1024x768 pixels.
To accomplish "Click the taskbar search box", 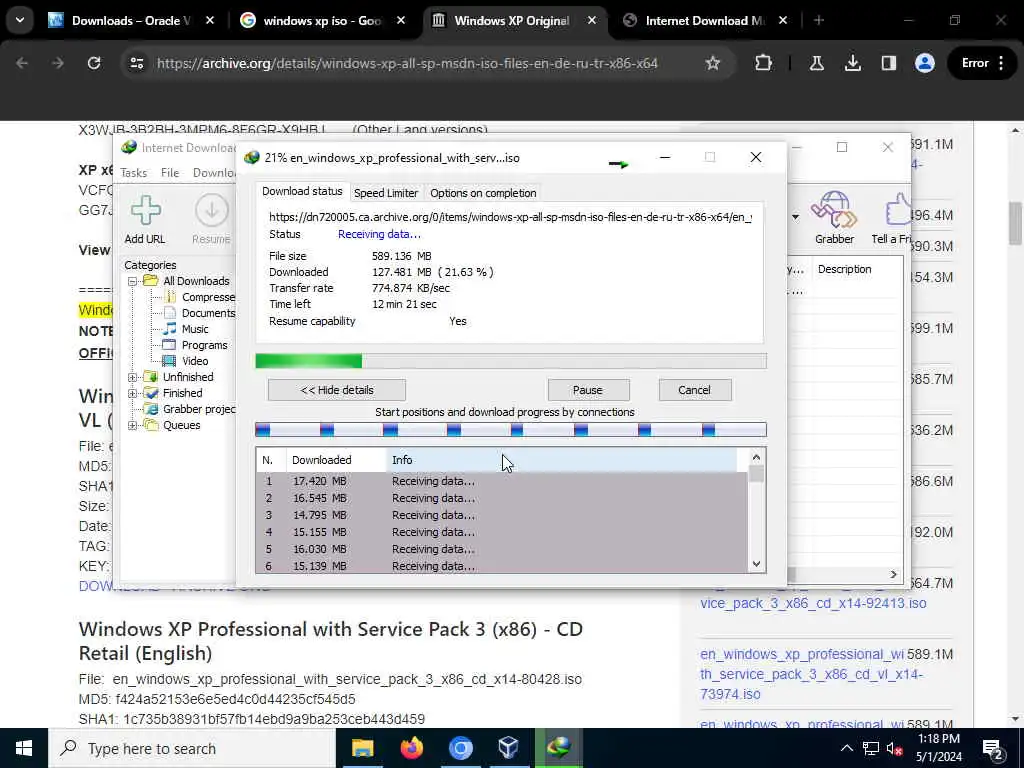I will [192, 748].
